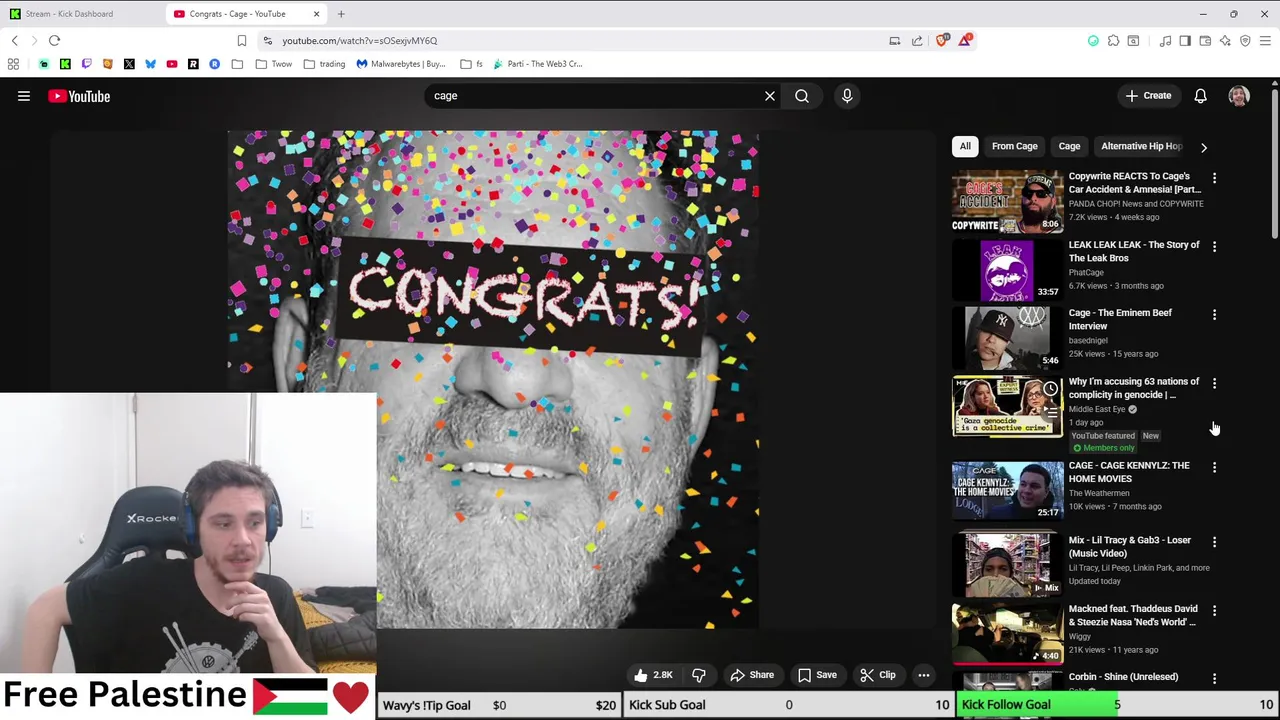The image size is (1280, 720).
Task: Switch to 'Stream - Kick Dashboard' tab
Action: (82, 14)
